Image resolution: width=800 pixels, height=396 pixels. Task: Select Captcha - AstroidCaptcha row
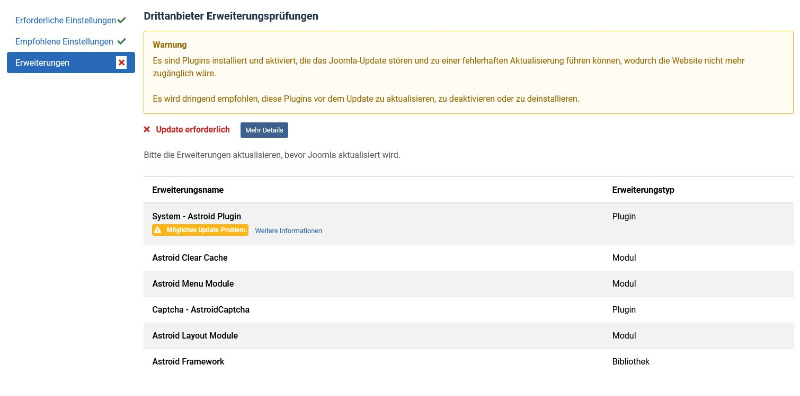point(468,310)
